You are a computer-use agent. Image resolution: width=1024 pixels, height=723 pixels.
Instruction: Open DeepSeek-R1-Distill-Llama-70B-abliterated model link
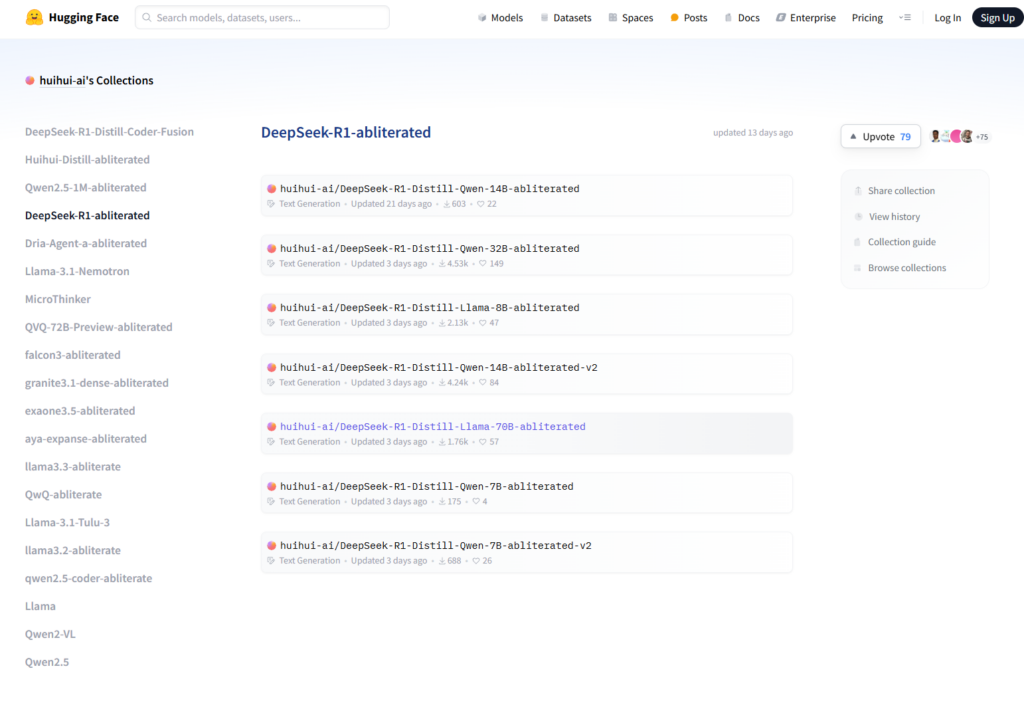(x=433, y=426)
